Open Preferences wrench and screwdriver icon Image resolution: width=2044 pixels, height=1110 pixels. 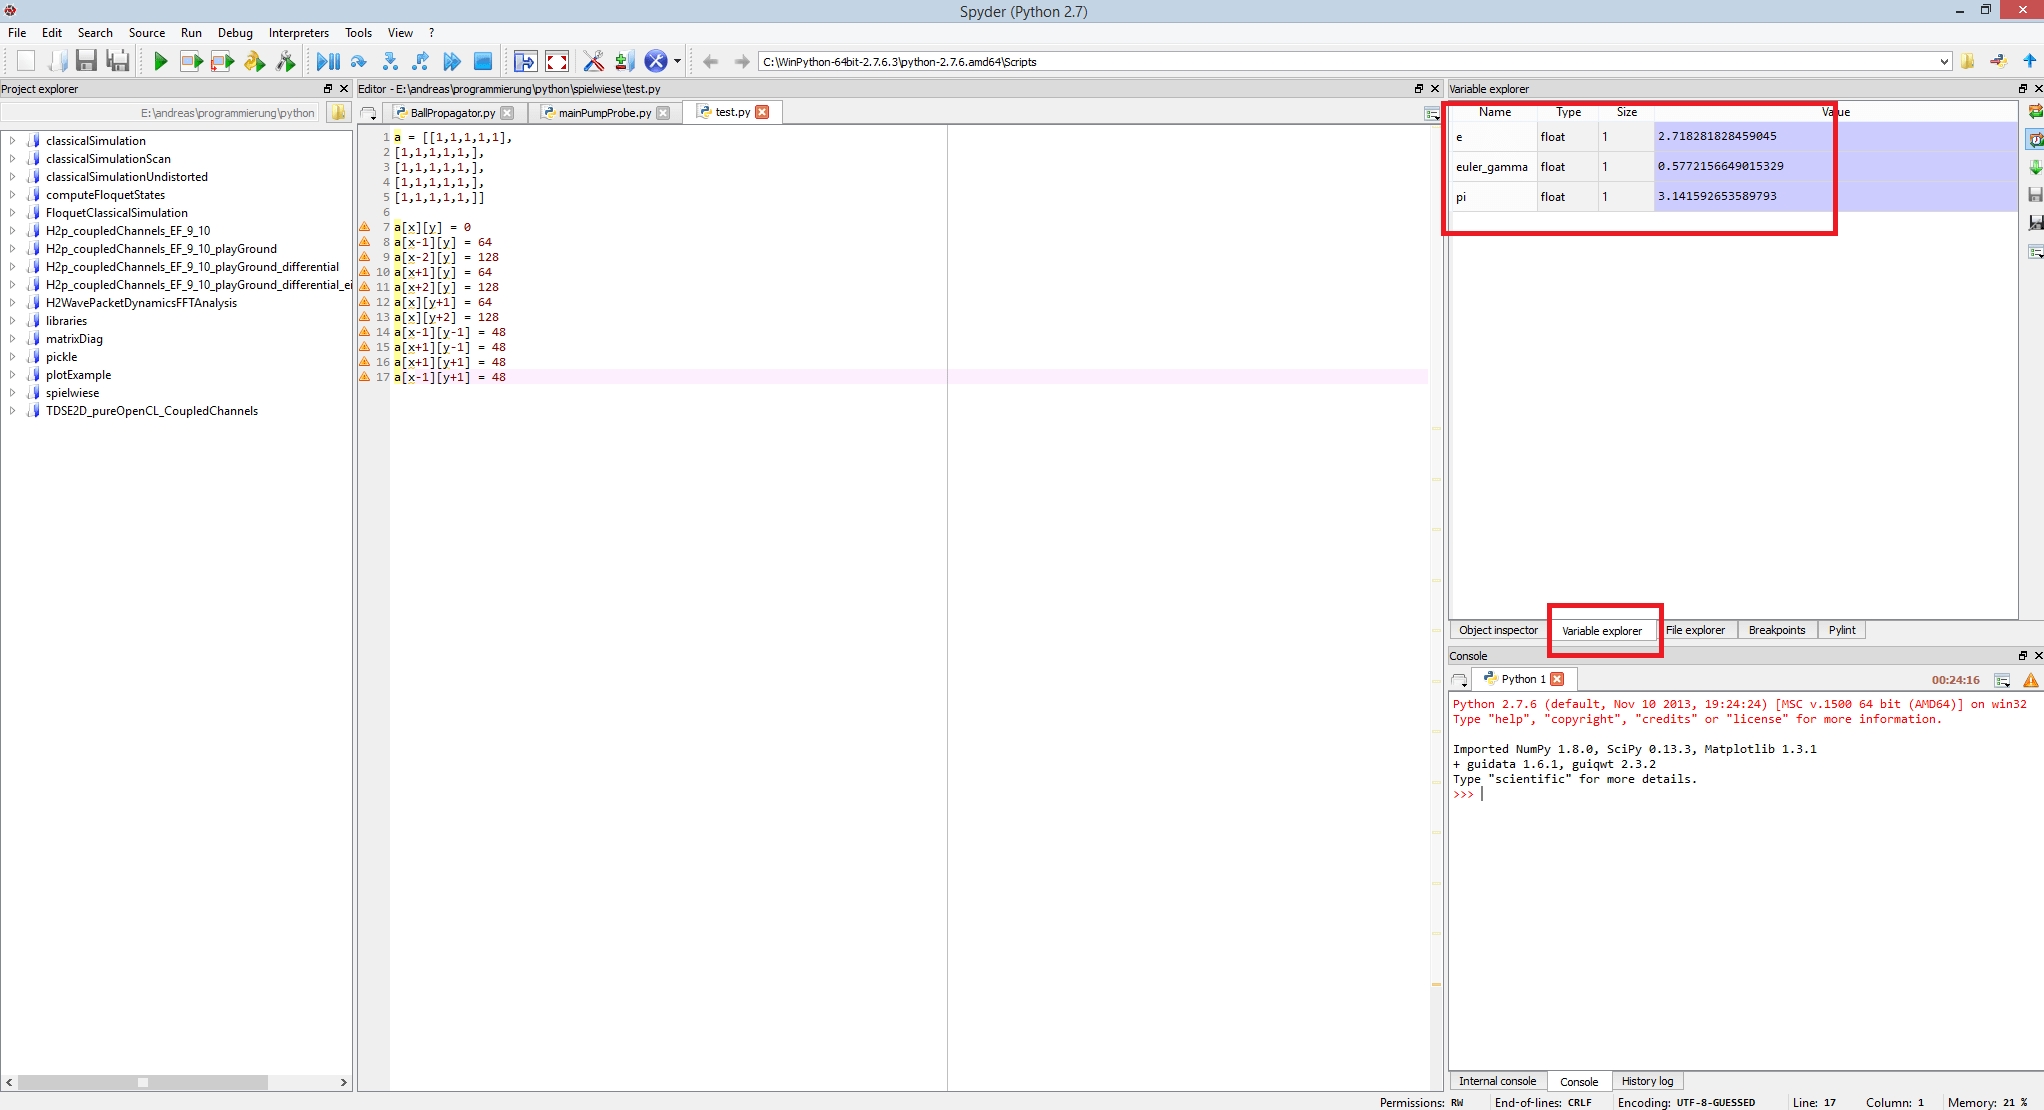[593, 62]
